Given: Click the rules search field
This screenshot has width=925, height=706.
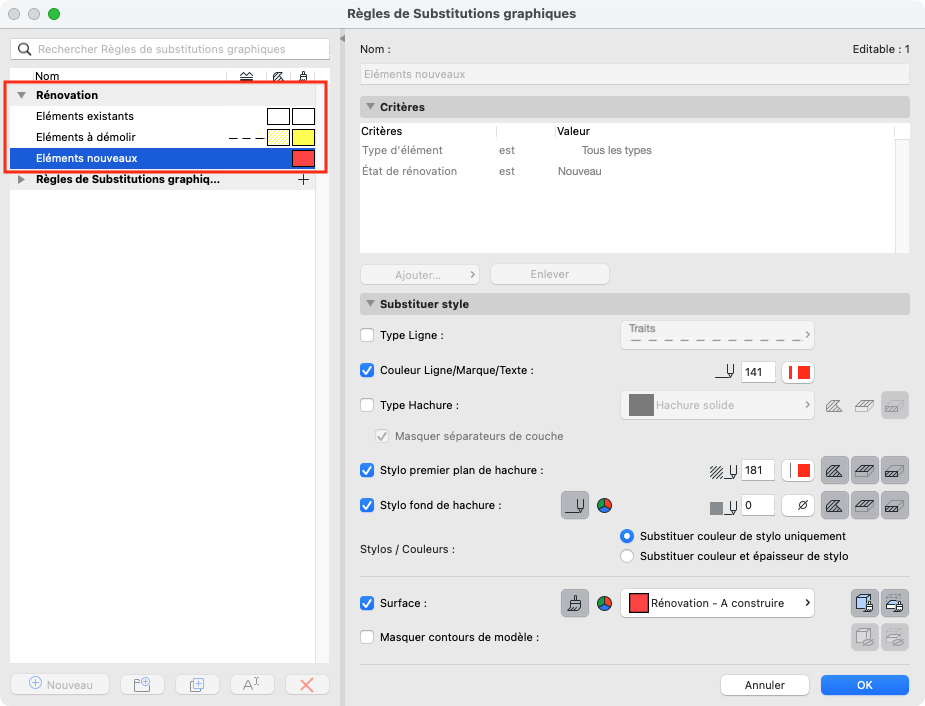Looking at the screenshot, I should tap(170, 49).
